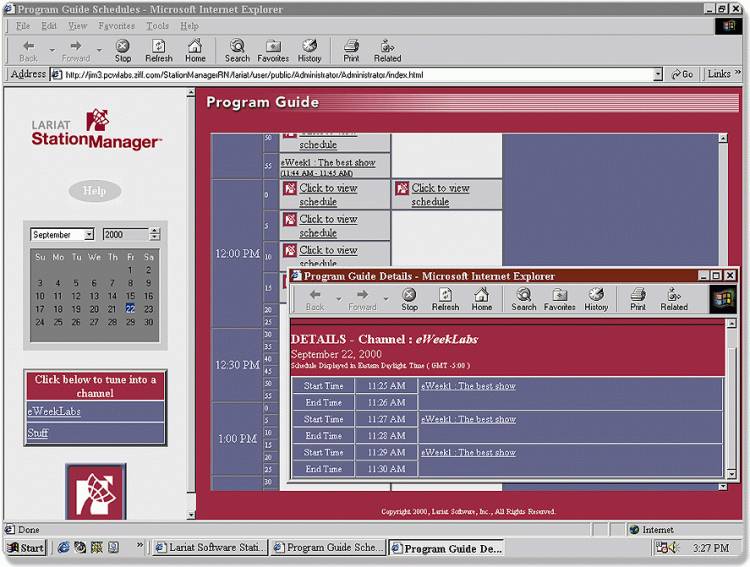The image size is (750, 567).
Task: Tune into the Stuff channel
Action: [x=37, y=433]
